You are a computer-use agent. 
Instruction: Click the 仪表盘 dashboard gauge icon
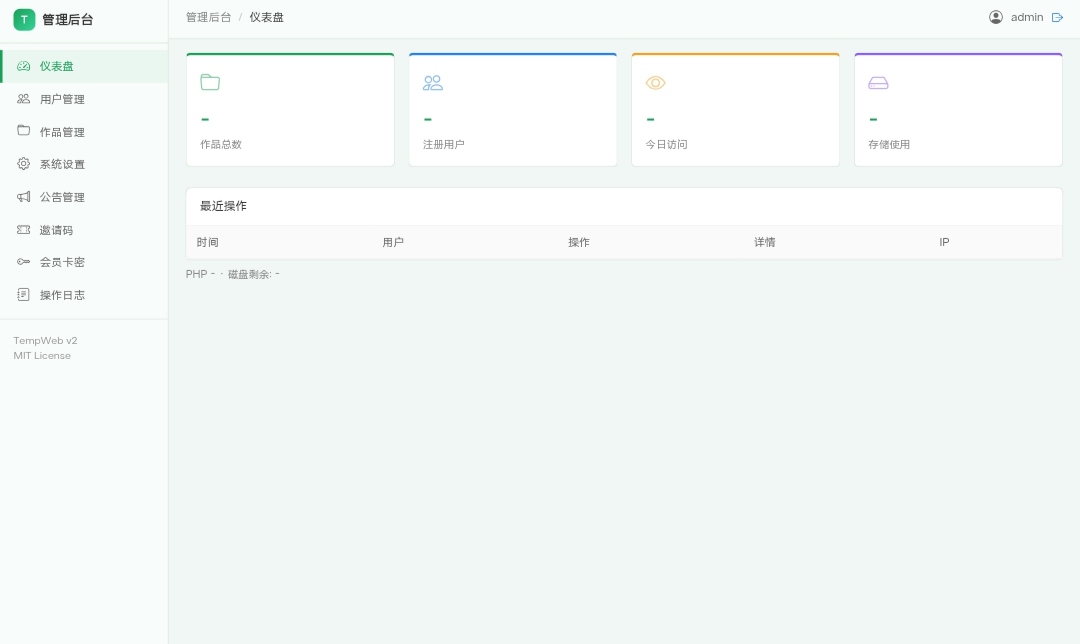pyautogui.click(x=23, y=66)
